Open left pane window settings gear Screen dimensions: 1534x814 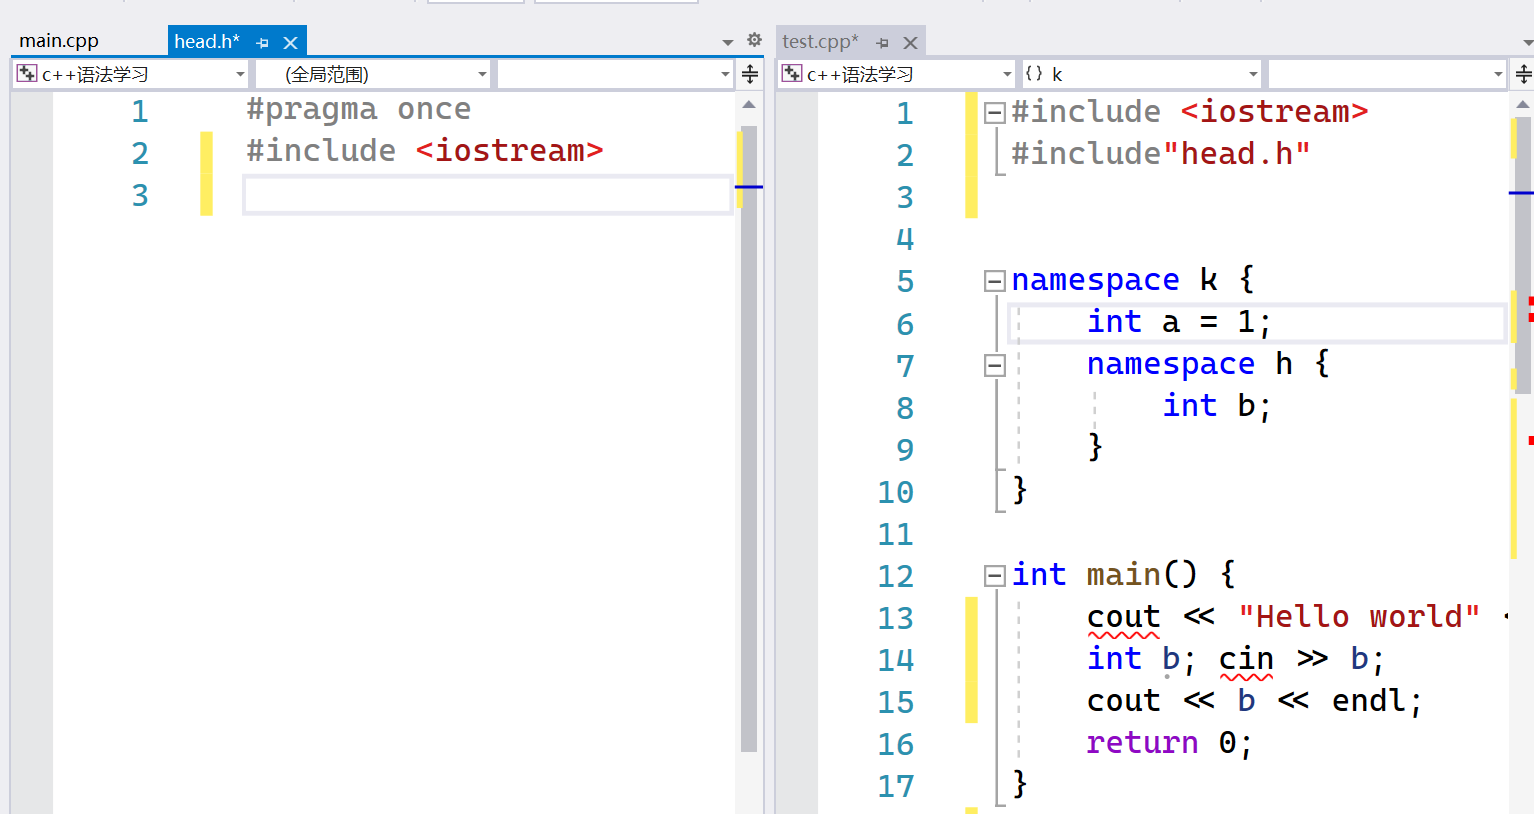click(x=754, y=40)
